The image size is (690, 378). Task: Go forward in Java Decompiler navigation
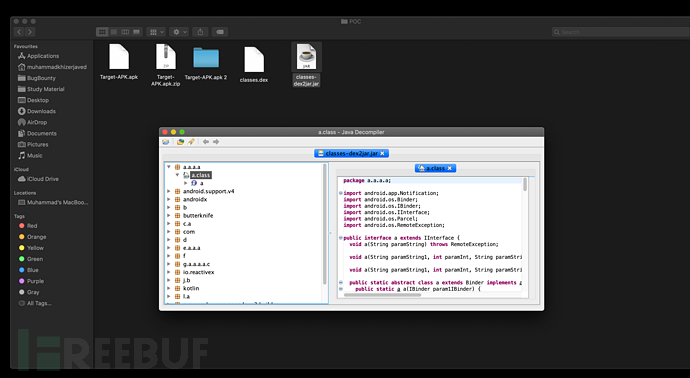coord(216,142)
